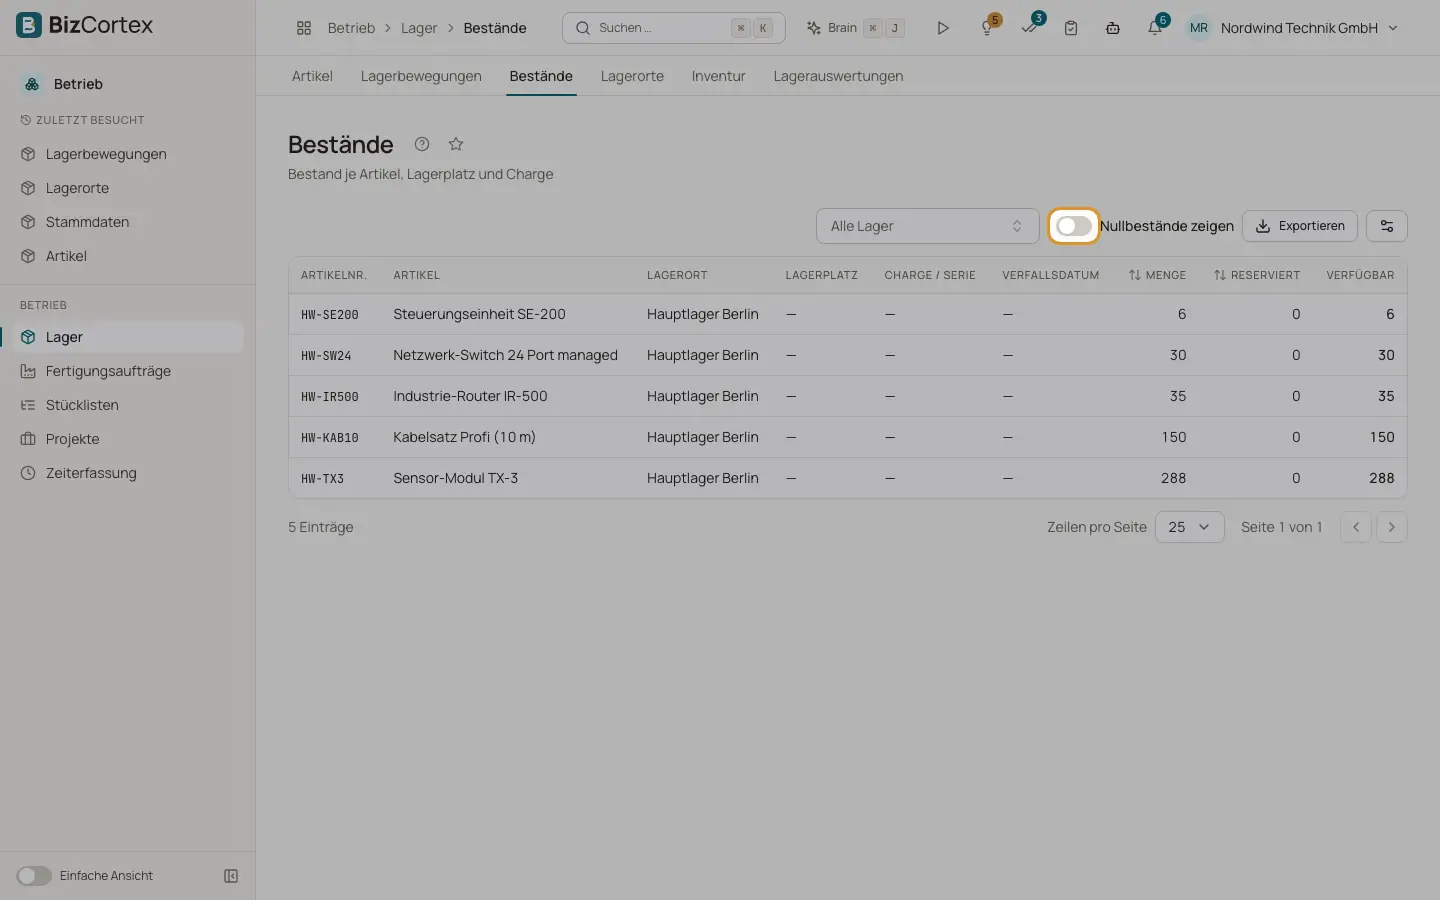Sort by the Reserviert column header
This screenshot has height=900, width=1440.
tap(1257, 275)
